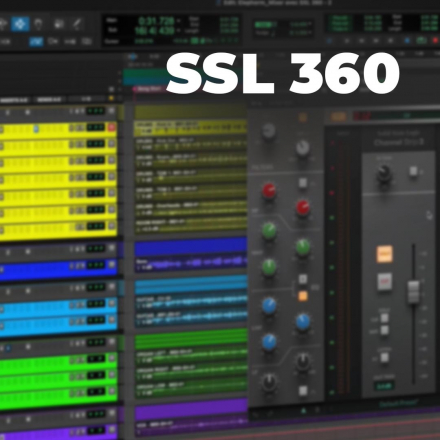Click the Sub counter time display
Viewport: 440px width, 440px height.
coord(154,31)
